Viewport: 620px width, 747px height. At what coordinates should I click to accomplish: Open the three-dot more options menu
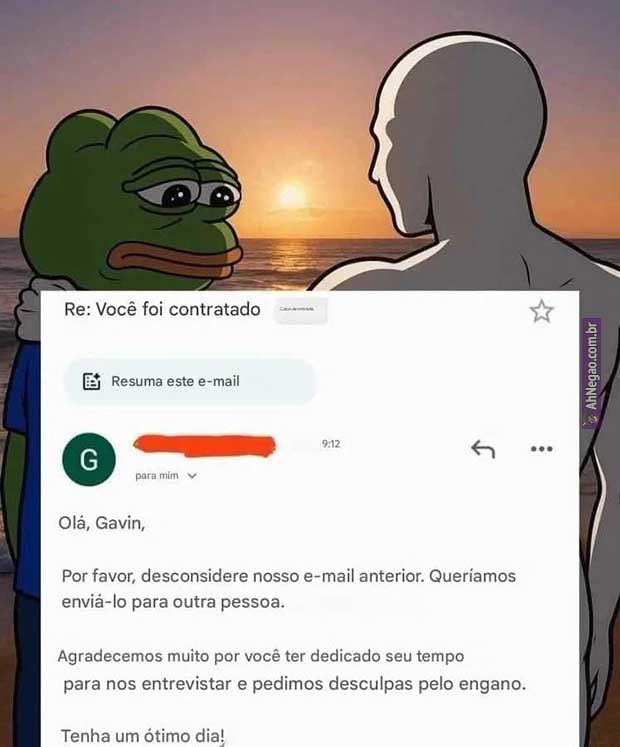(541, 449)
